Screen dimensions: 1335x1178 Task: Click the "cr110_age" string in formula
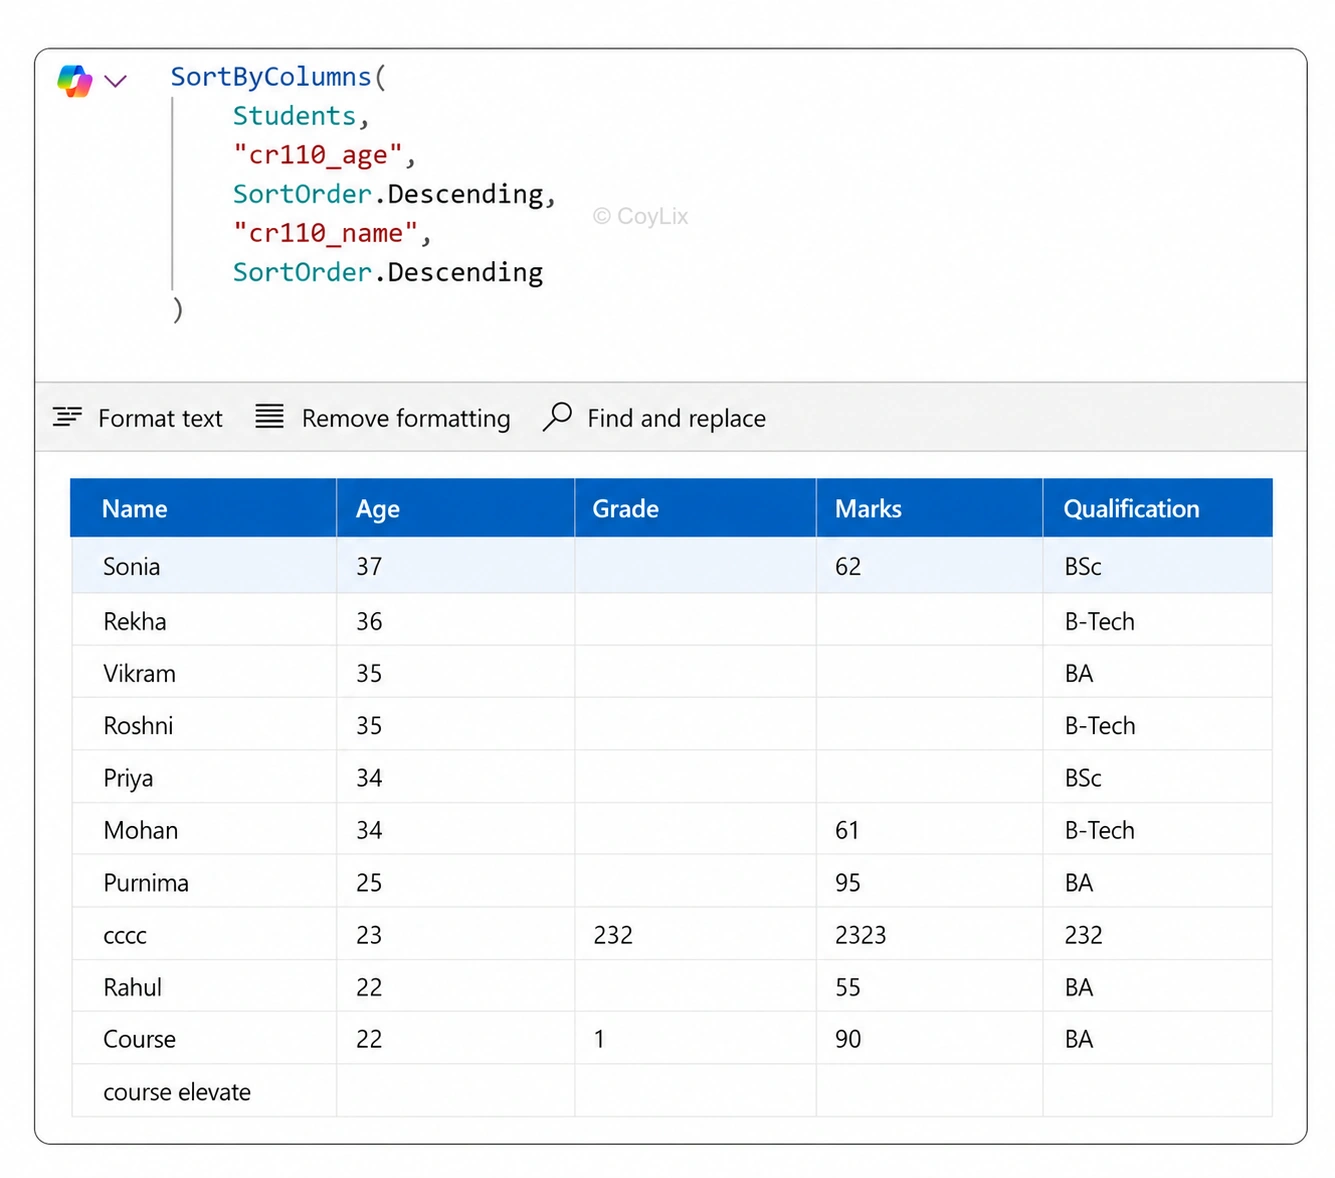coord(317,155)
